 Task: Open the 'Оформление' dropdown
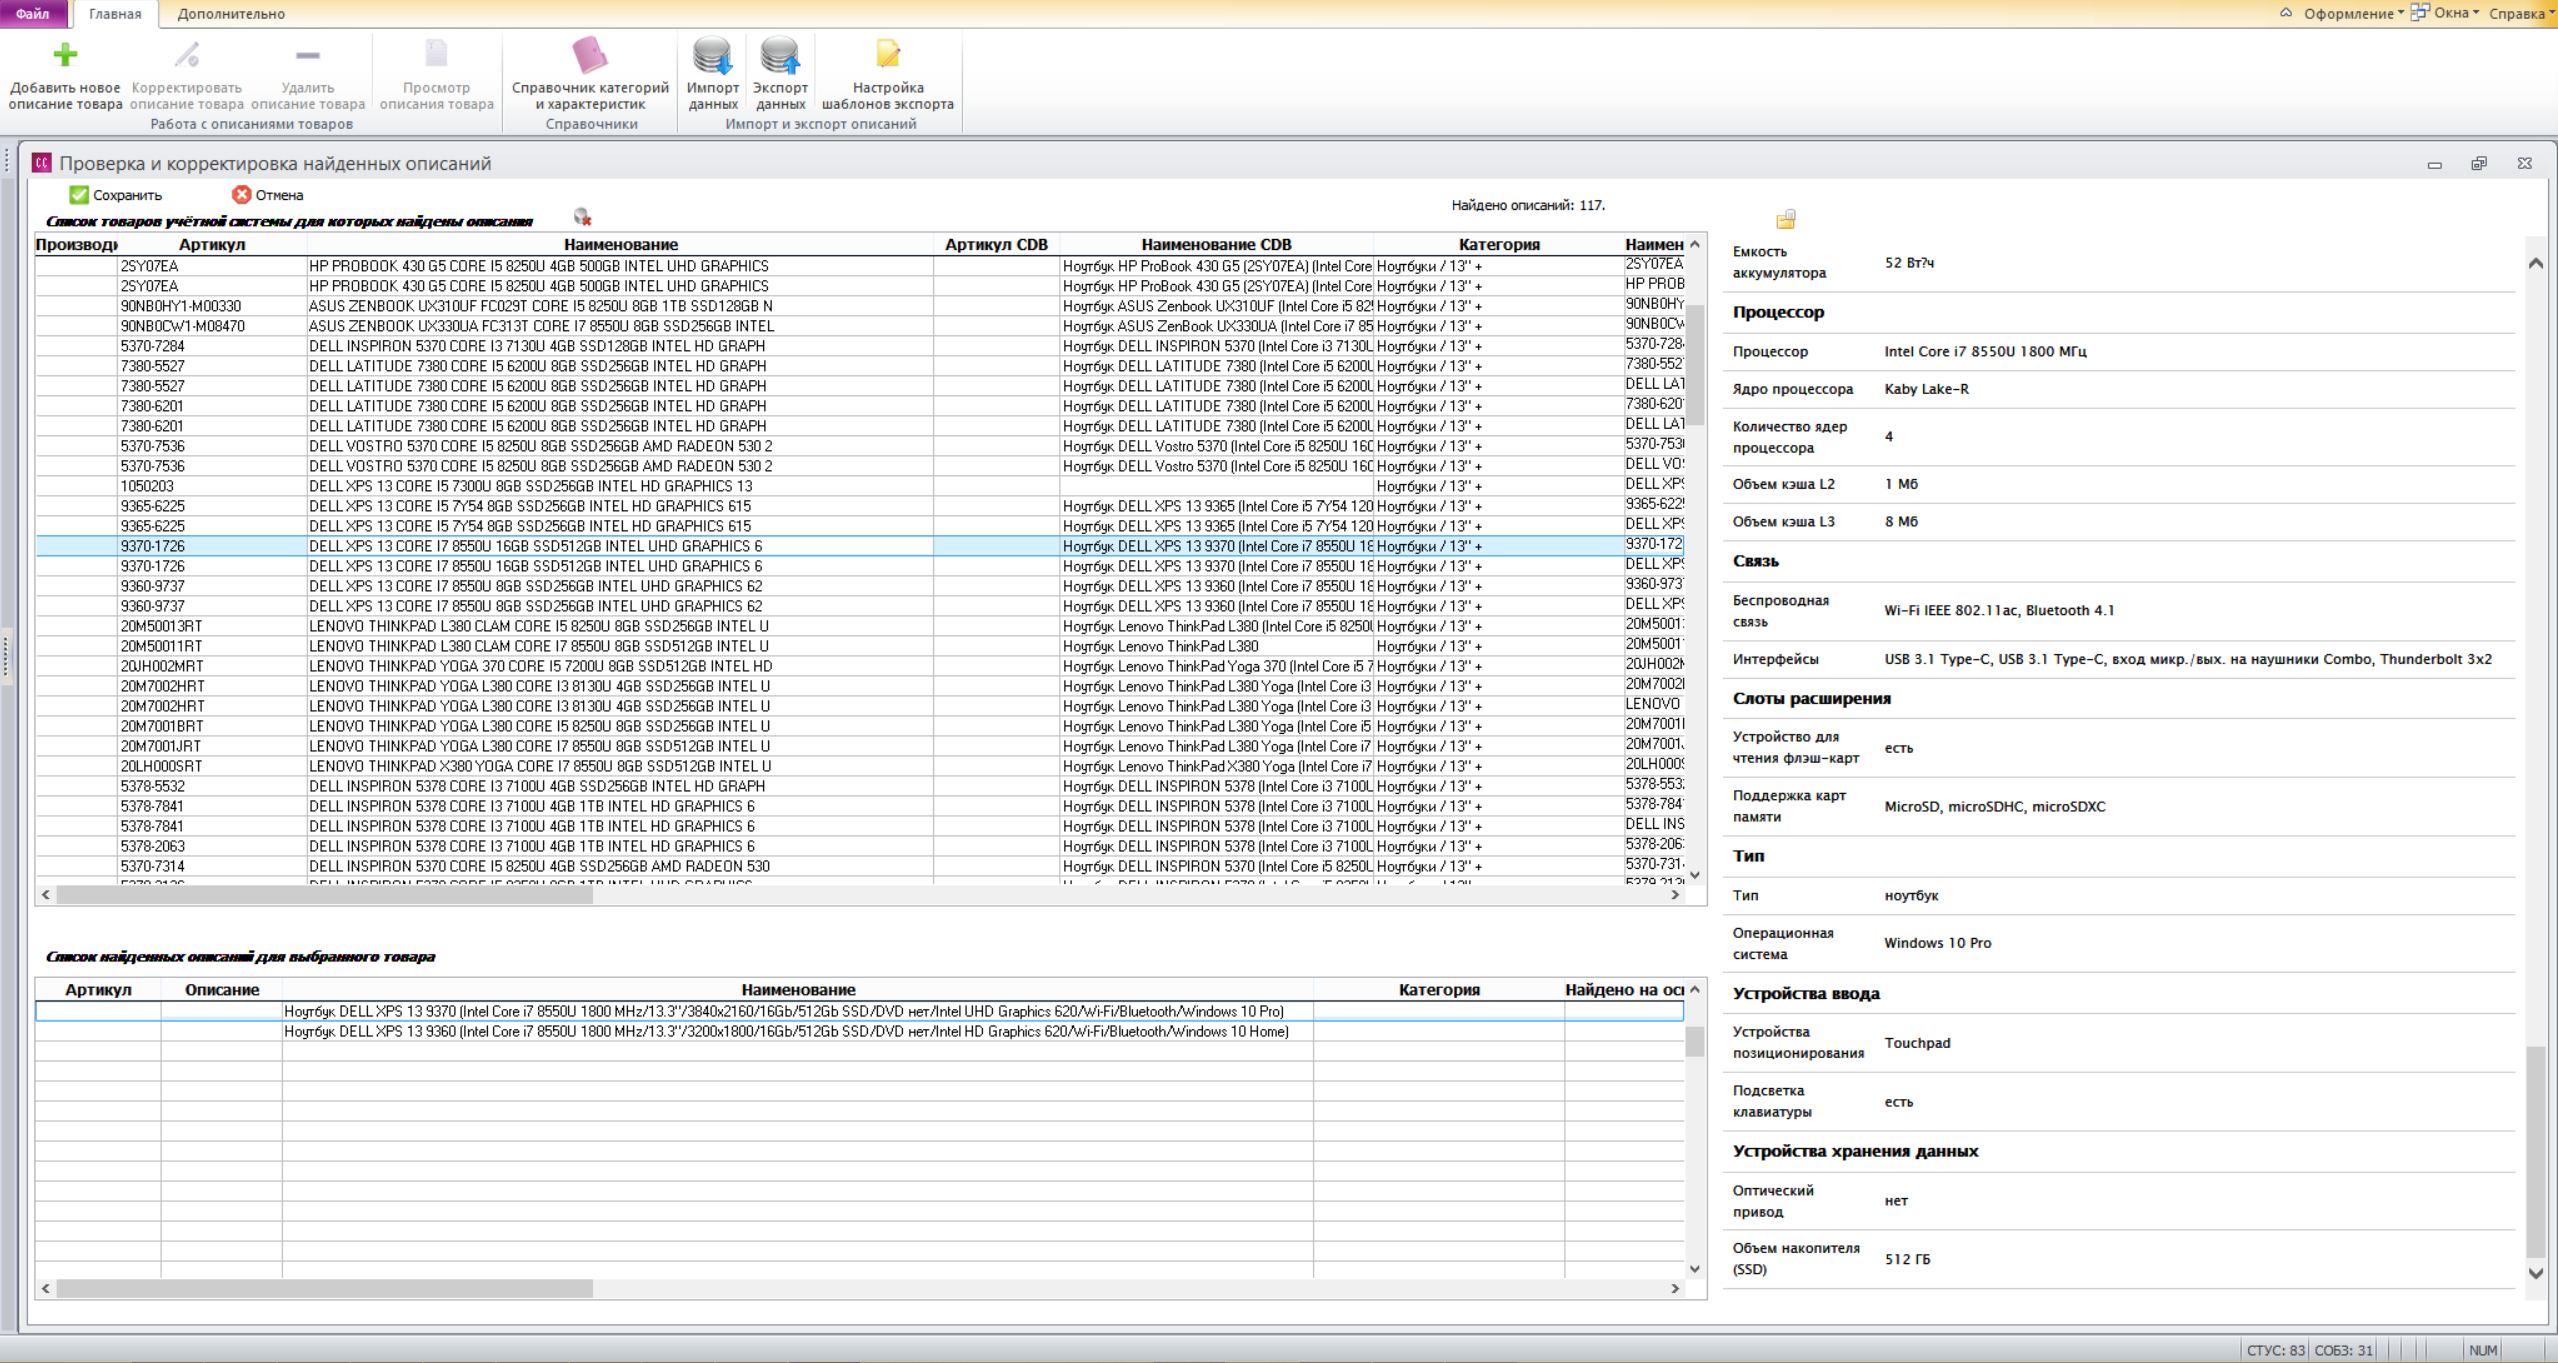pyautogui.click(x=2353, y=14)
